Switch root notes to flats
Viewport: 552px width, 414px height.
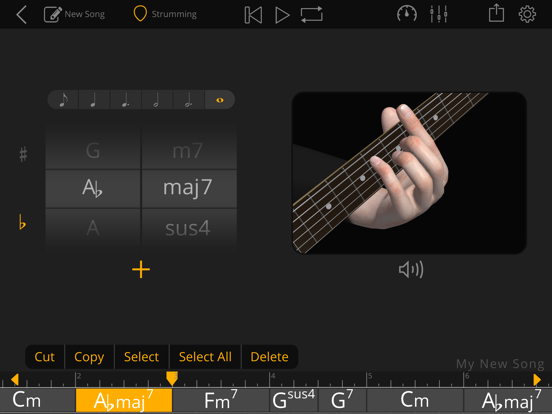(22, 222)
